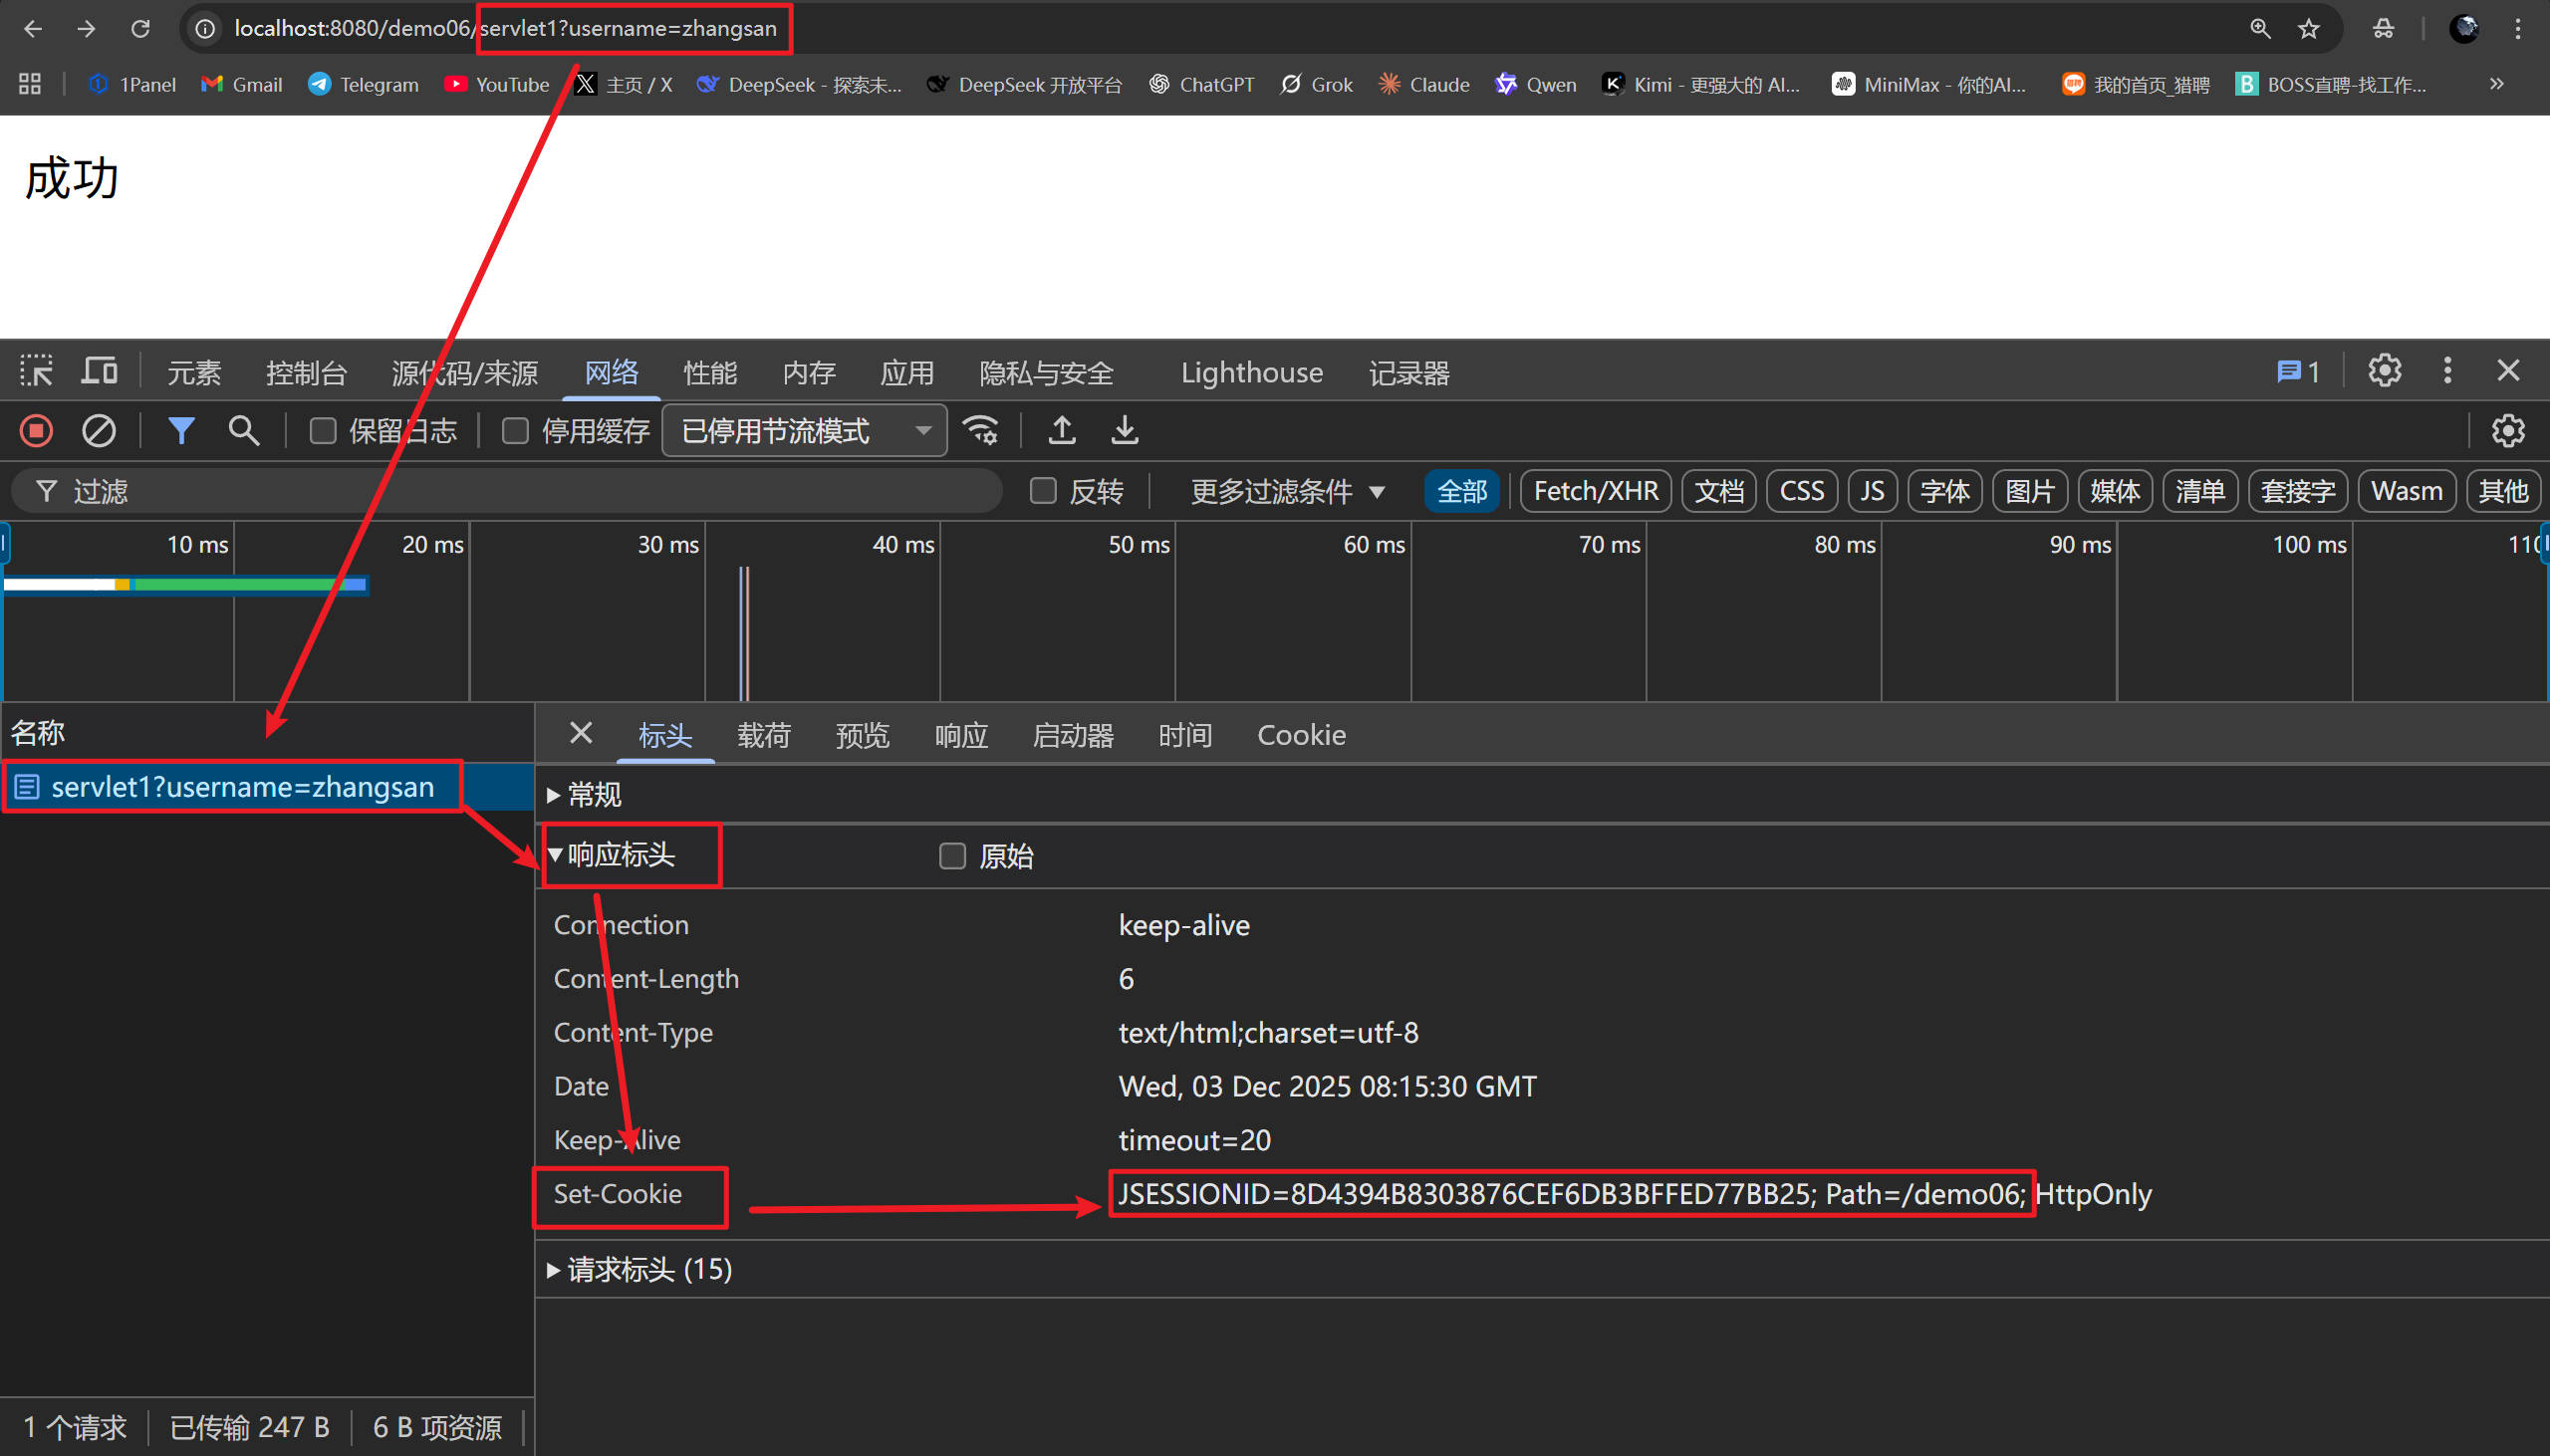Clear the network request log

(99, 430)
